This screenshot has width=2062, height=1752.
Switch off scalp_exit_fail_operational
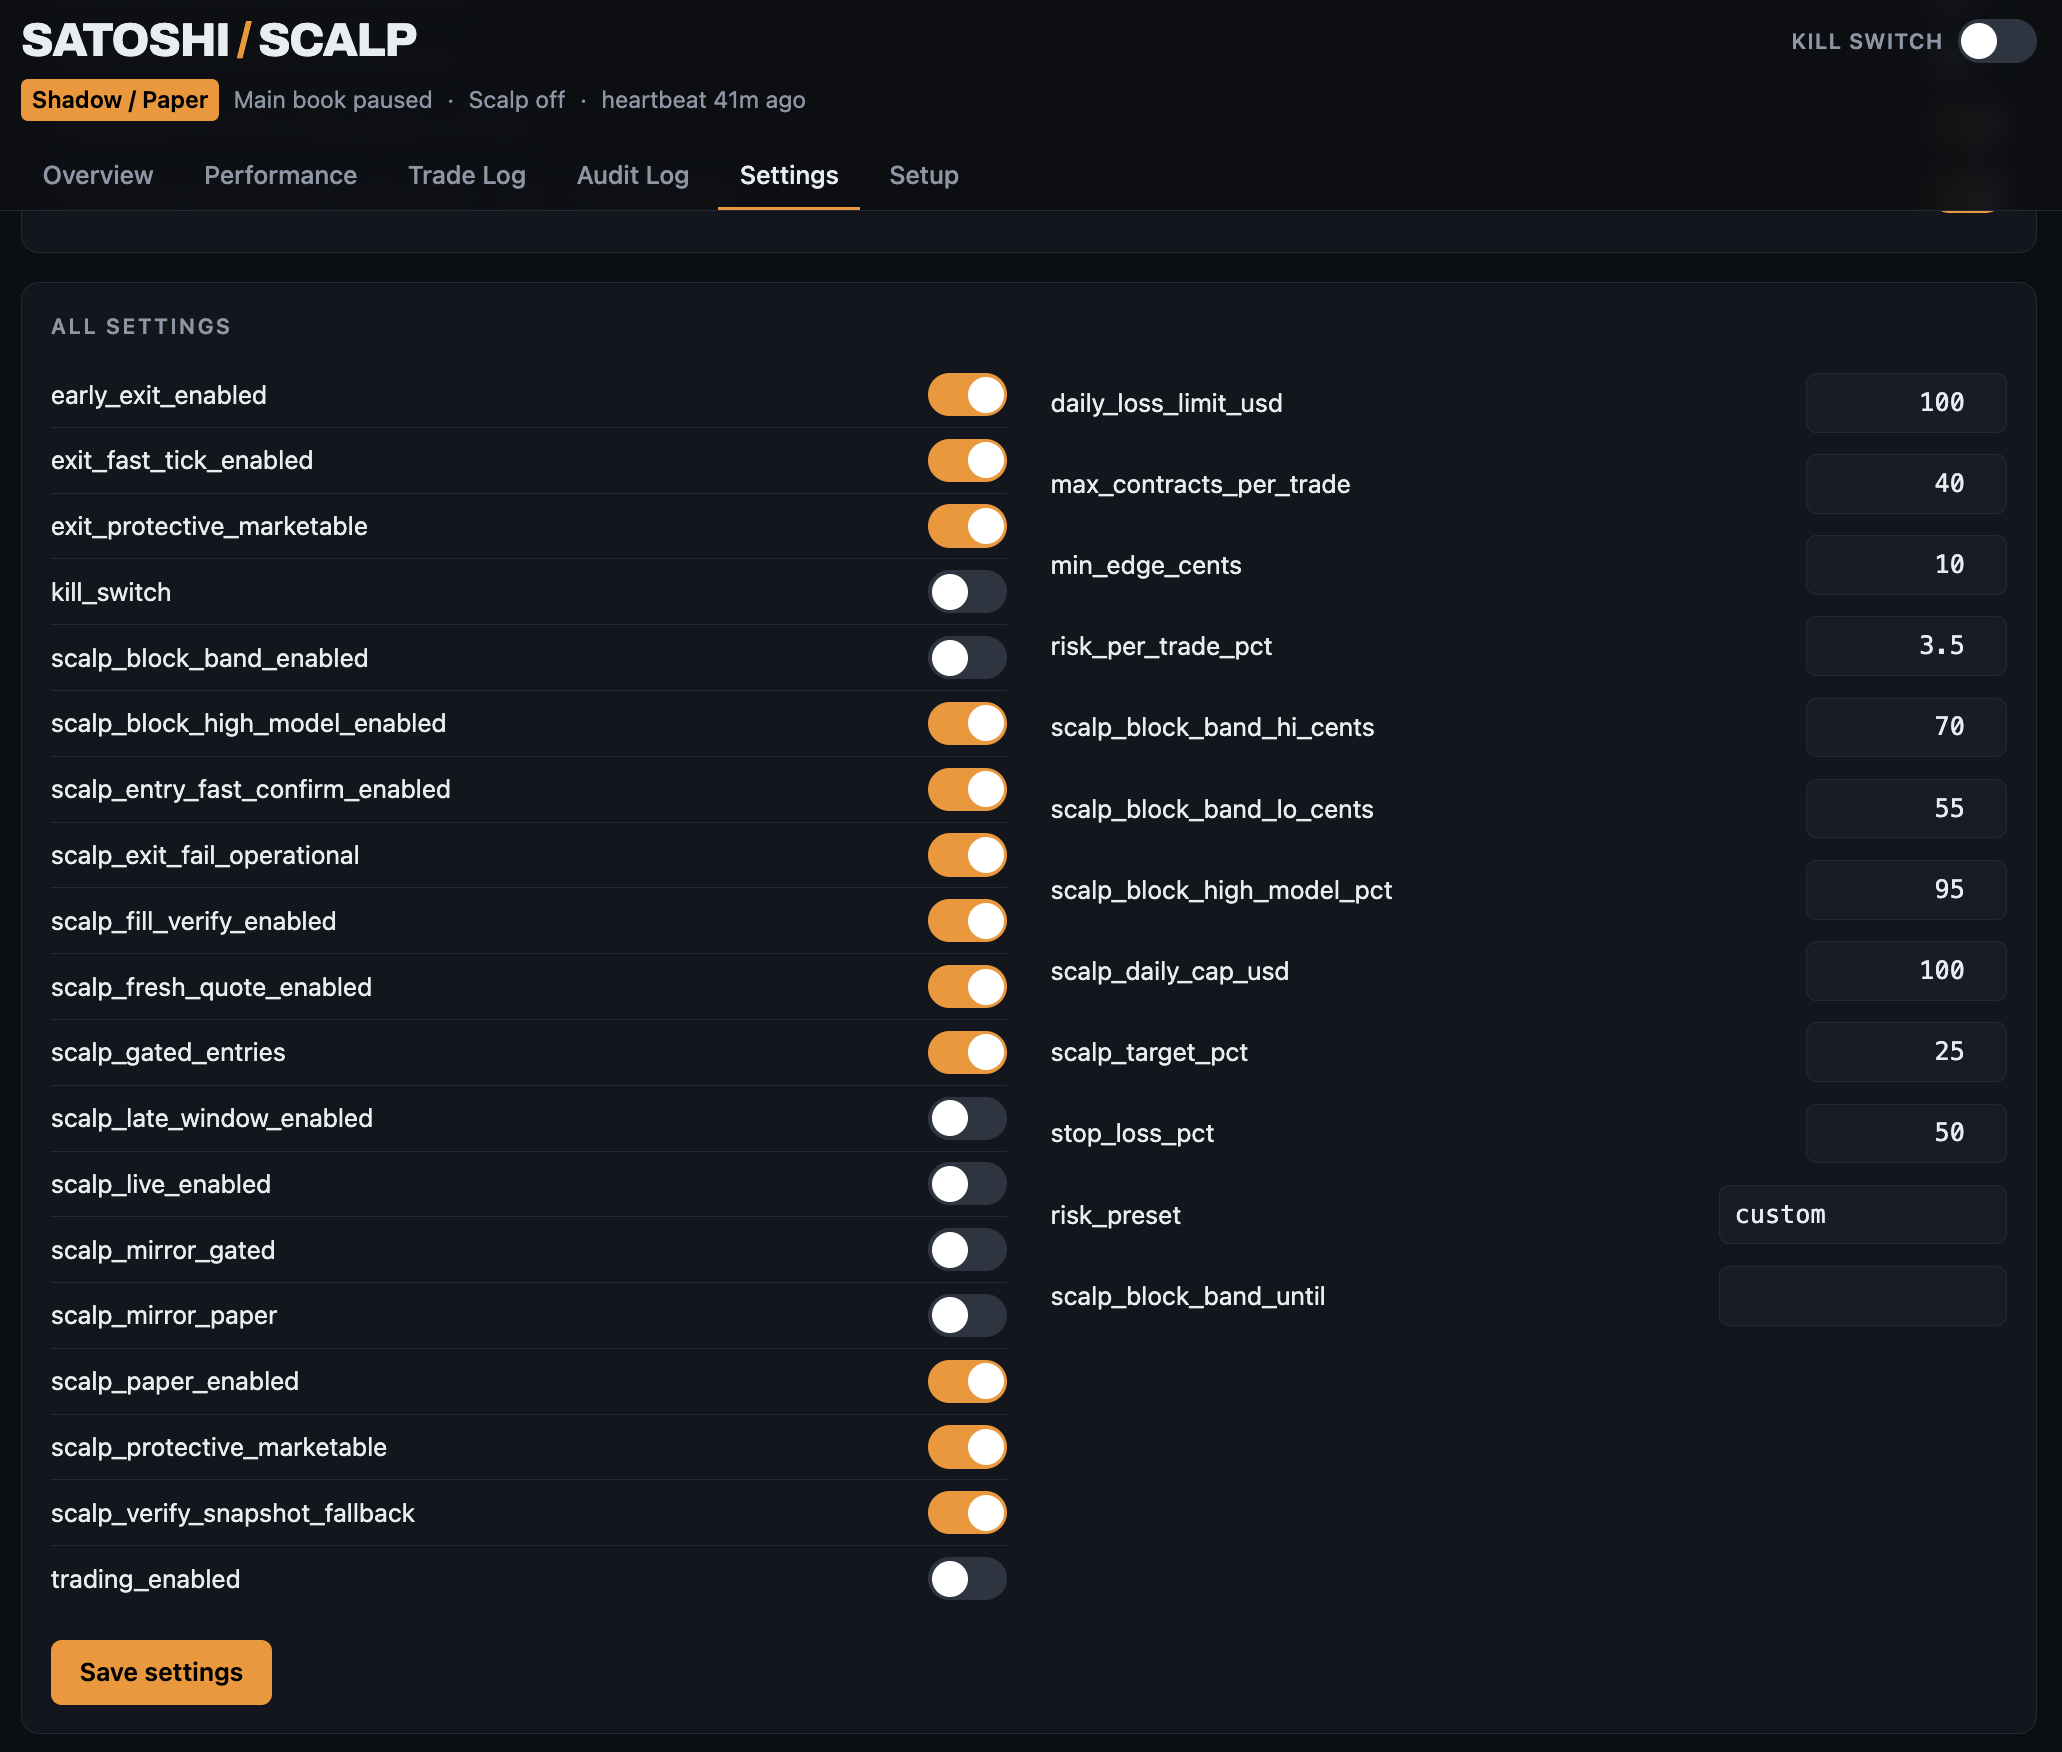point(967,855)
